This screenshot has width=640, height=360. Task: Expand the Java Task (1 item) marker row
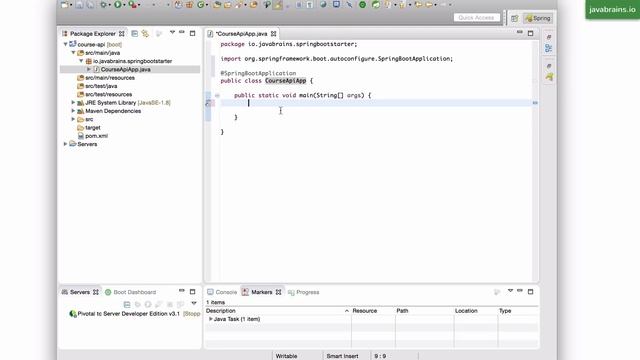[x=211, y=319]
